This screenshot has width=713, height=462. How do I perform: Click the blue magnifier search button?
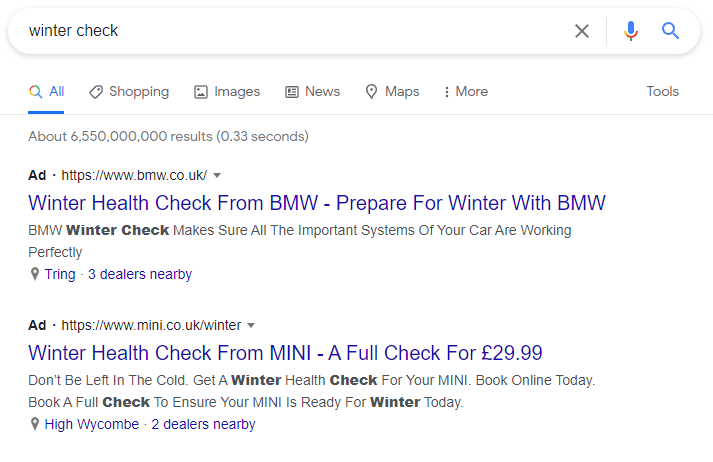coord(671,31)
